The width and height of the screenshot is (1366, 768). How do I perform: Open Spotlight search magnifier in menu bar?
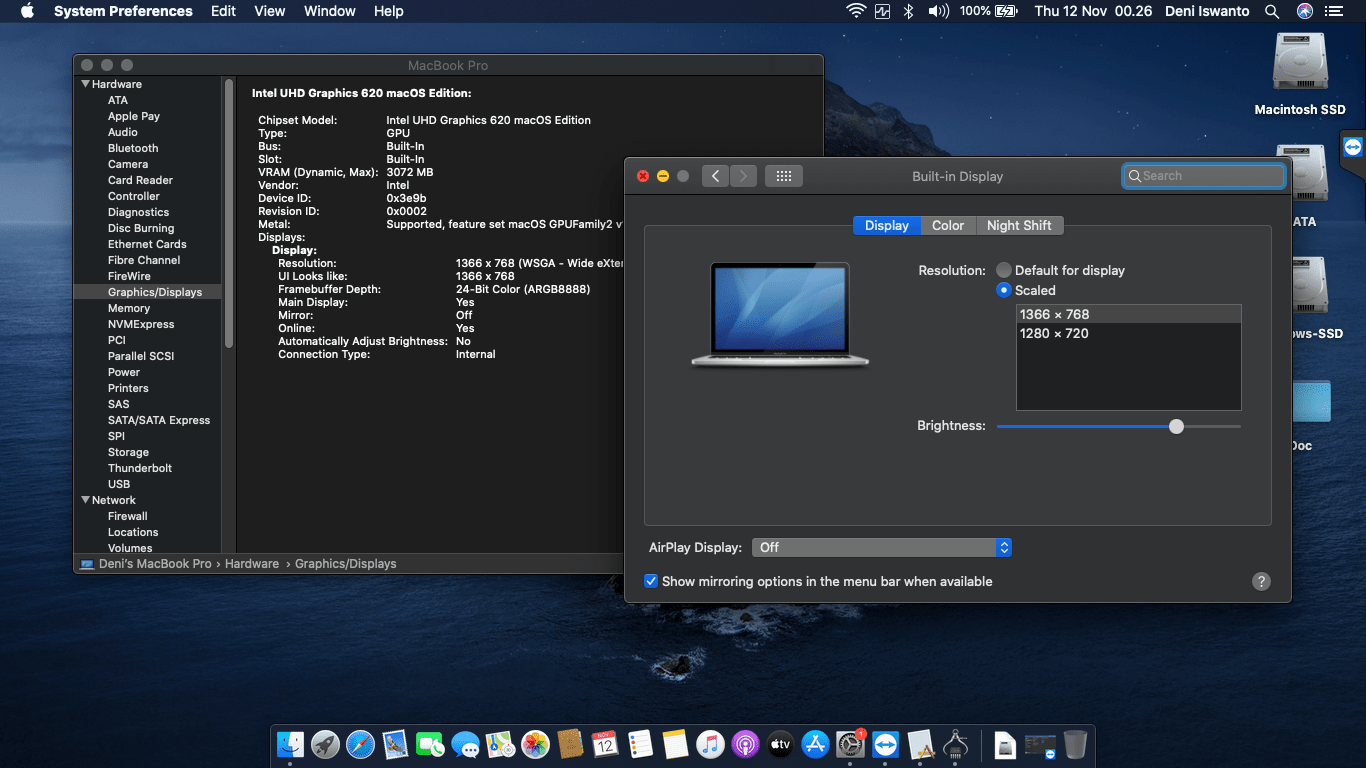(1272, 11)
